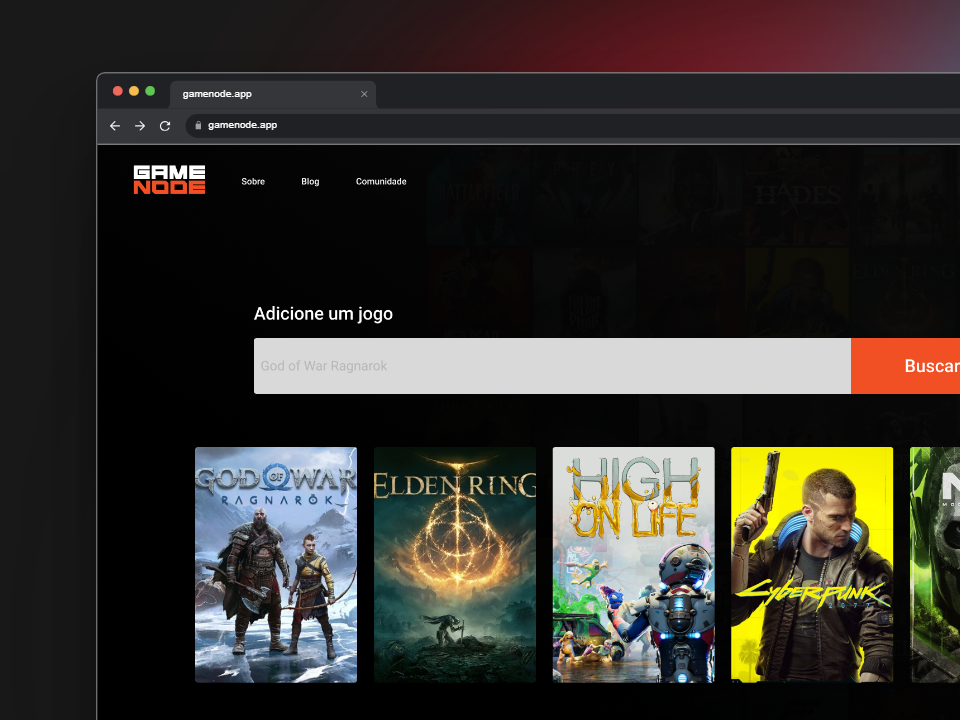Choose the High on Life cover
Image resolution: width=960 pixels, height=720 pixels.
(634, 564)
